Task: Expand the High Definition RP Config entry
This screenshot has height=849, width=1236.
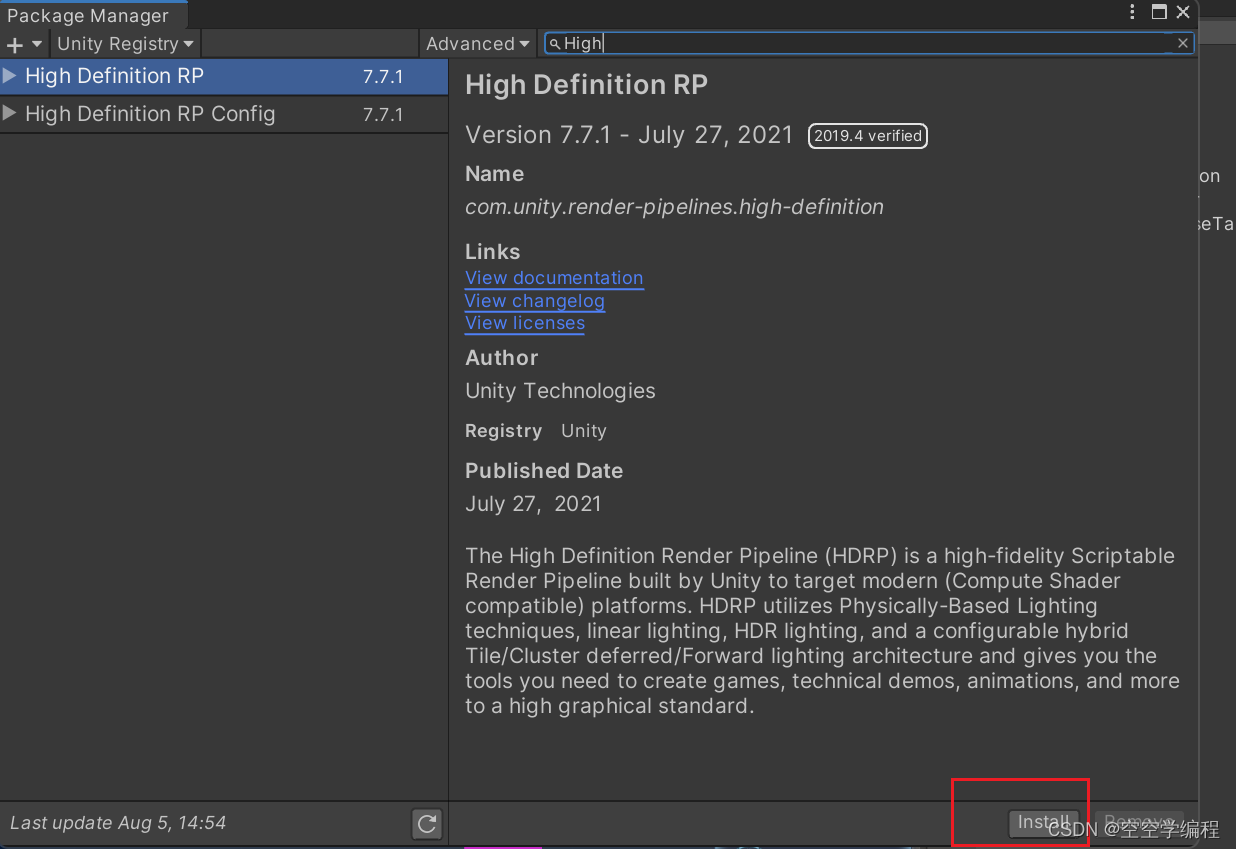Action: click(x=9, y=114)
